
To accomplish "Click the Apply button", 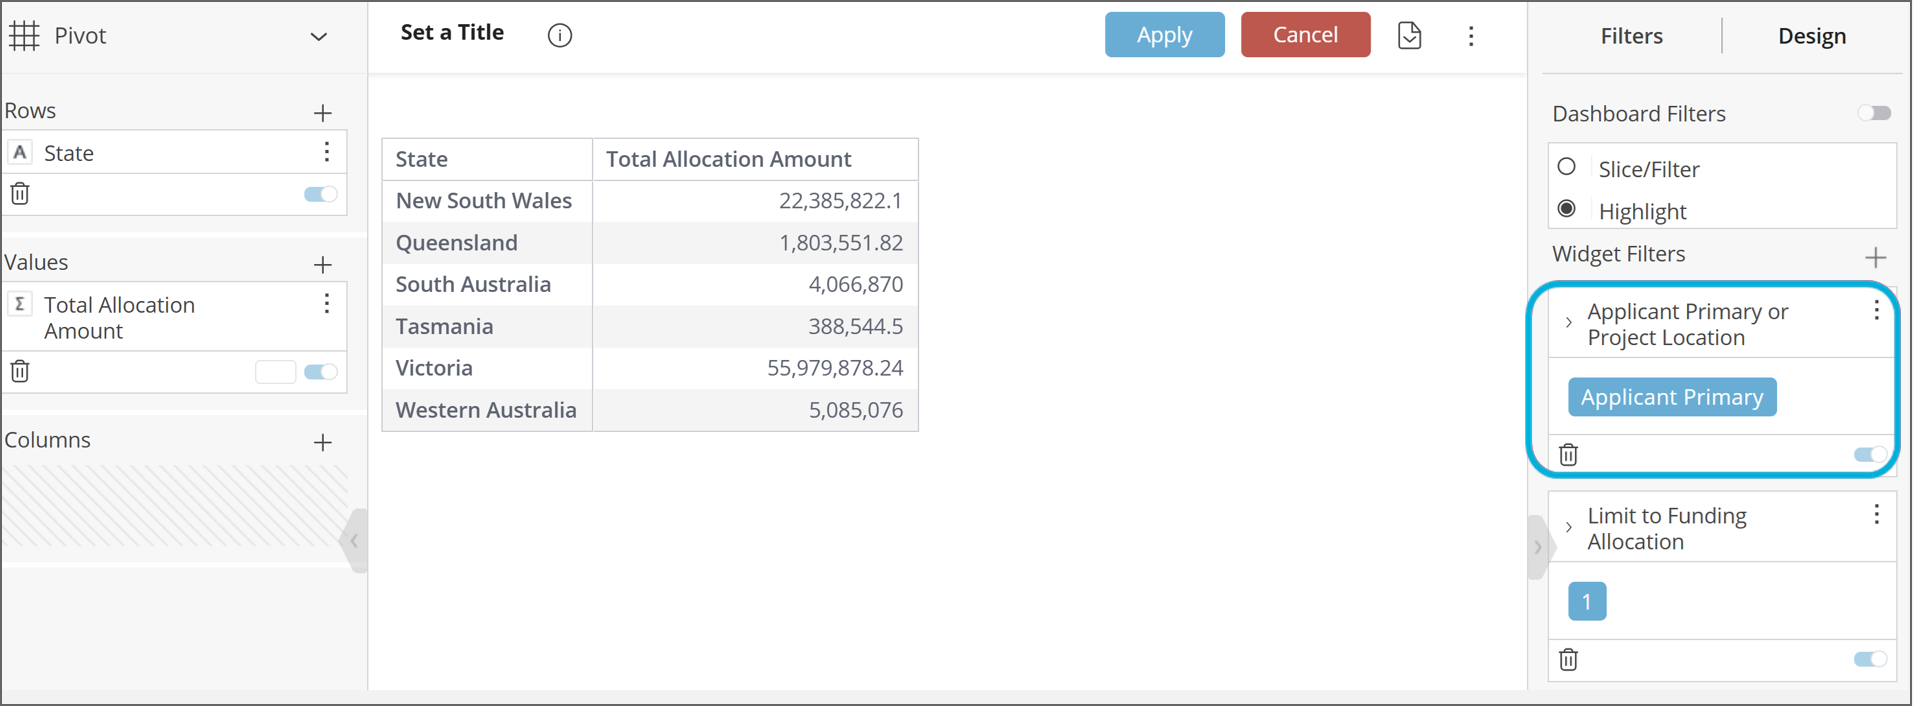I will [1164, 35].
